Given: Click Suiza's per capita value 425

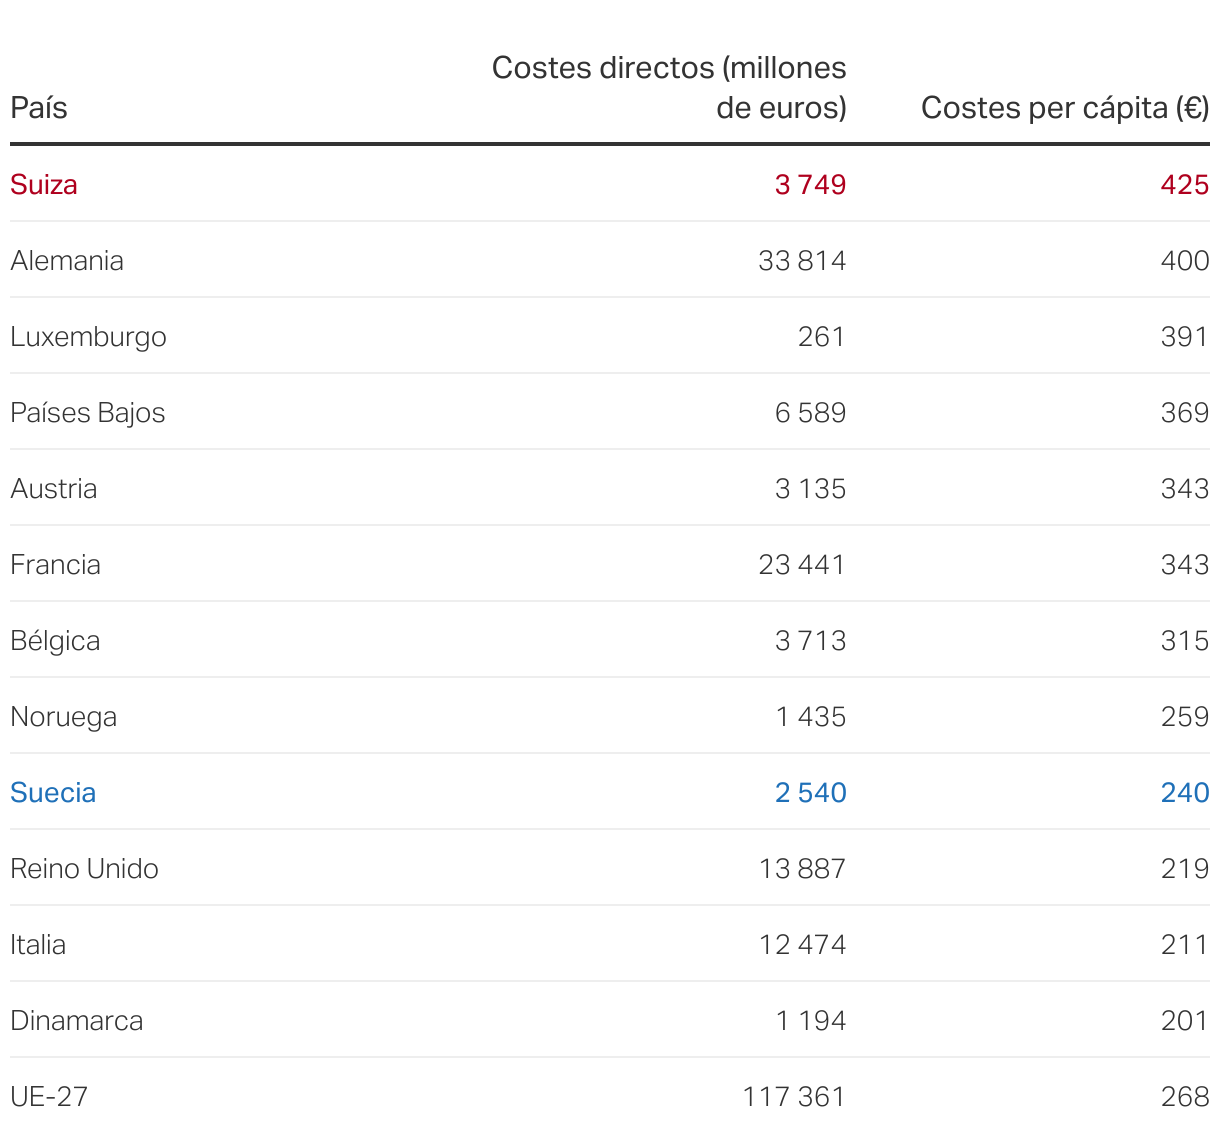Looking at the screenshot, I should click(x=1185, y=185).
